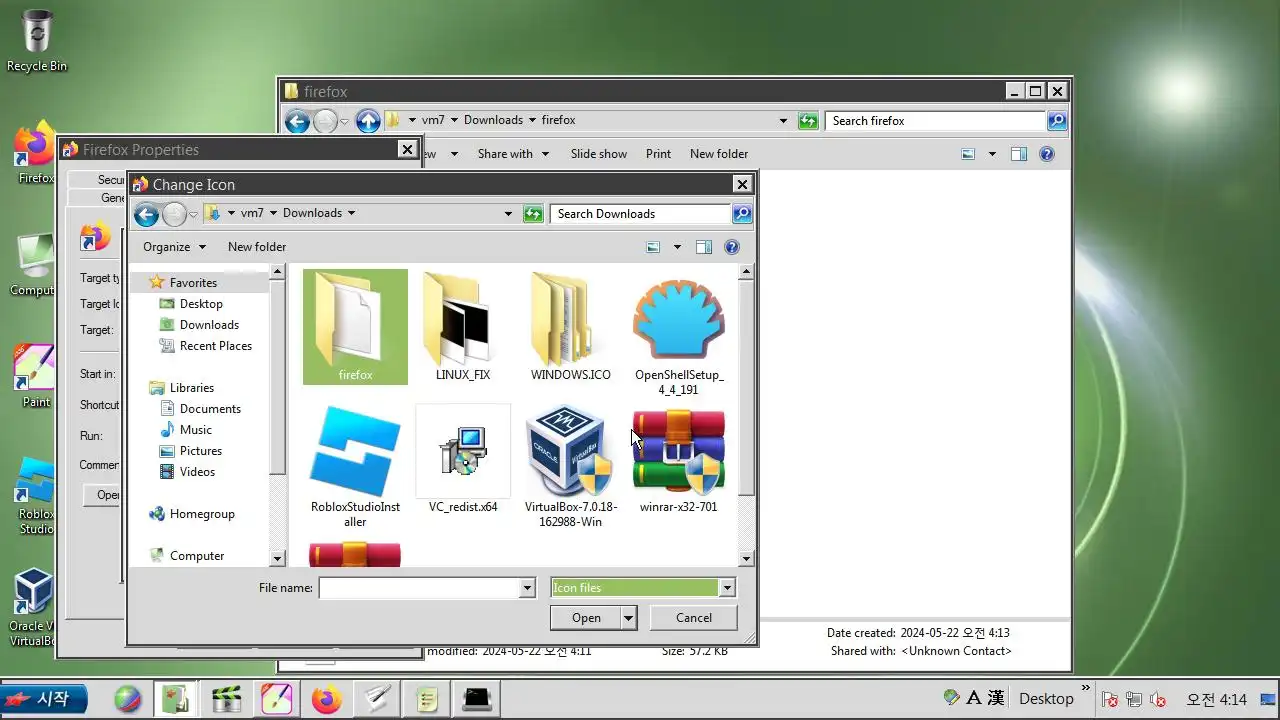Click Slide show in firefox window

(599, 154)
